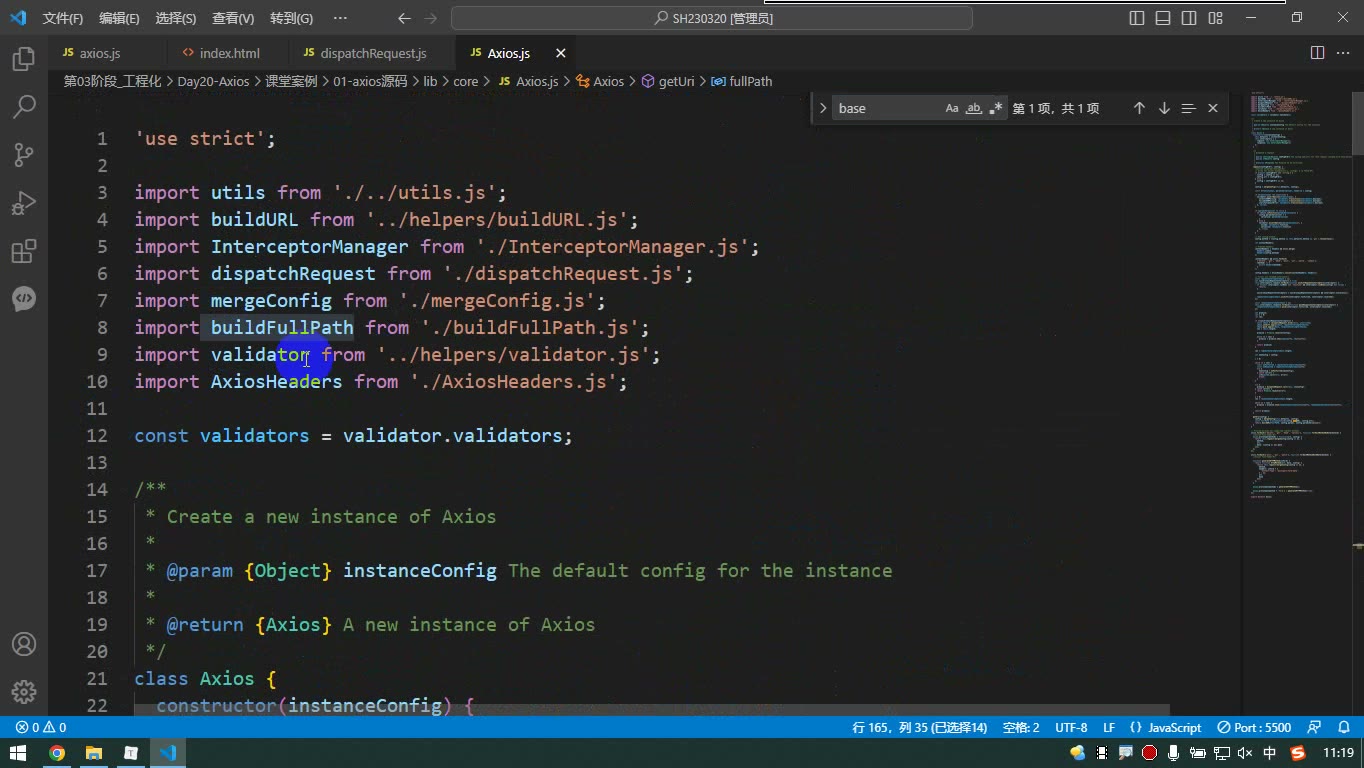The height and width of the screenshot is (768, 1364).
Task: Switch to the dispatchRequest.js tab
Action: point(373,53)
